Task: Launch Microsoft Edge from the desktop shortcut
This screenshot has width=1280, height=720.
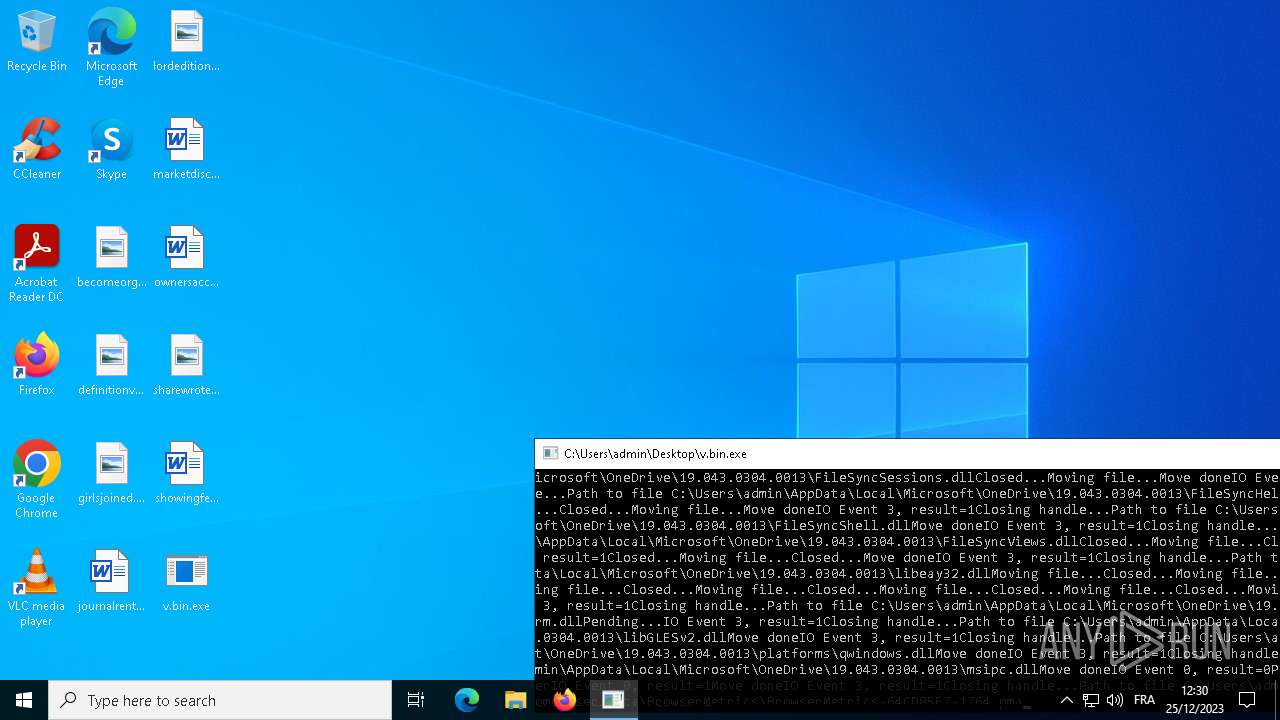Action: click(111, 48)
